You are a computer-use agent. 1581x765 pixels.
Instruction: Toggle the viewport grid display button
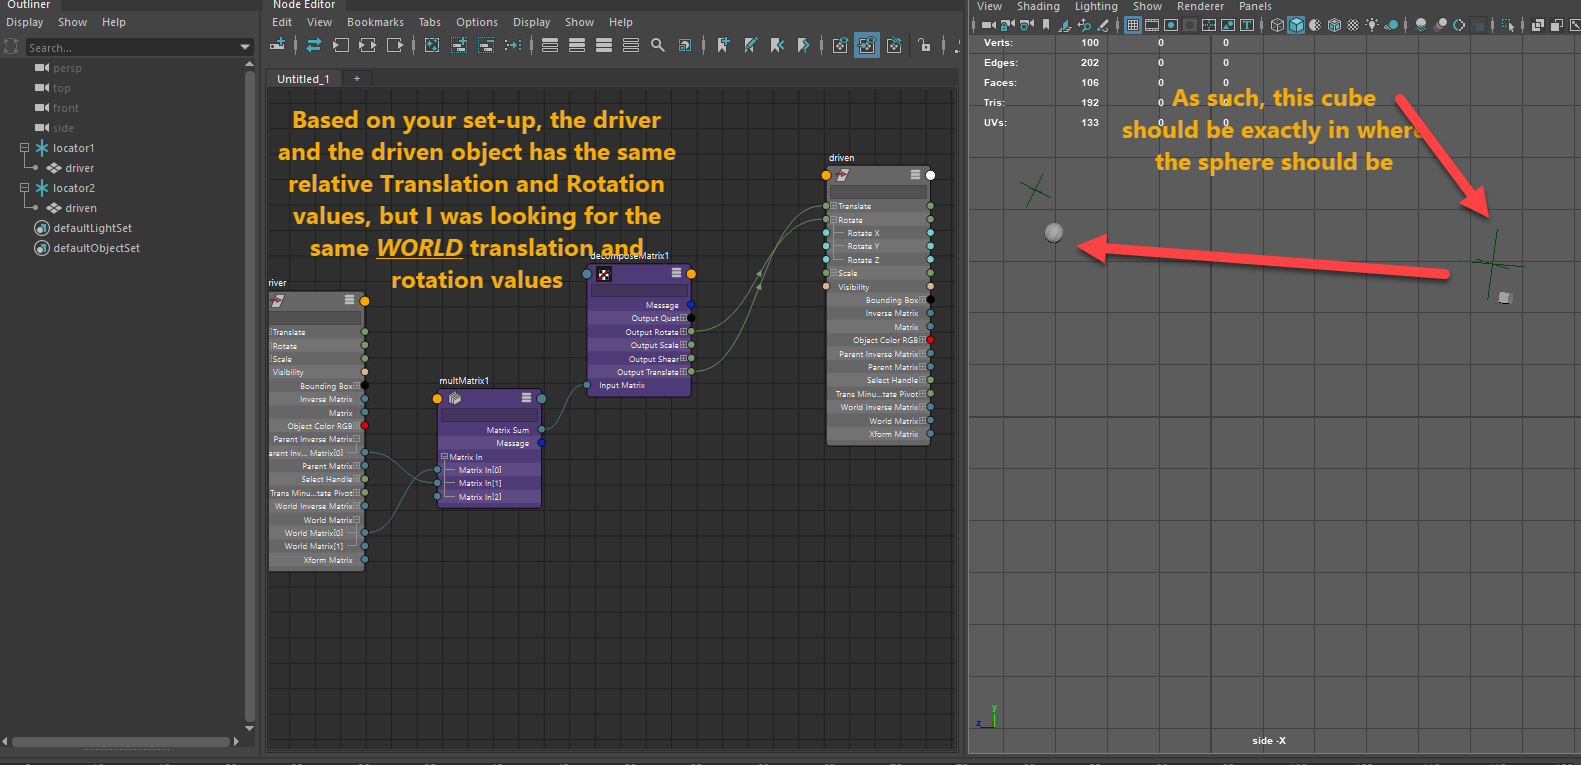point(1132,25)
